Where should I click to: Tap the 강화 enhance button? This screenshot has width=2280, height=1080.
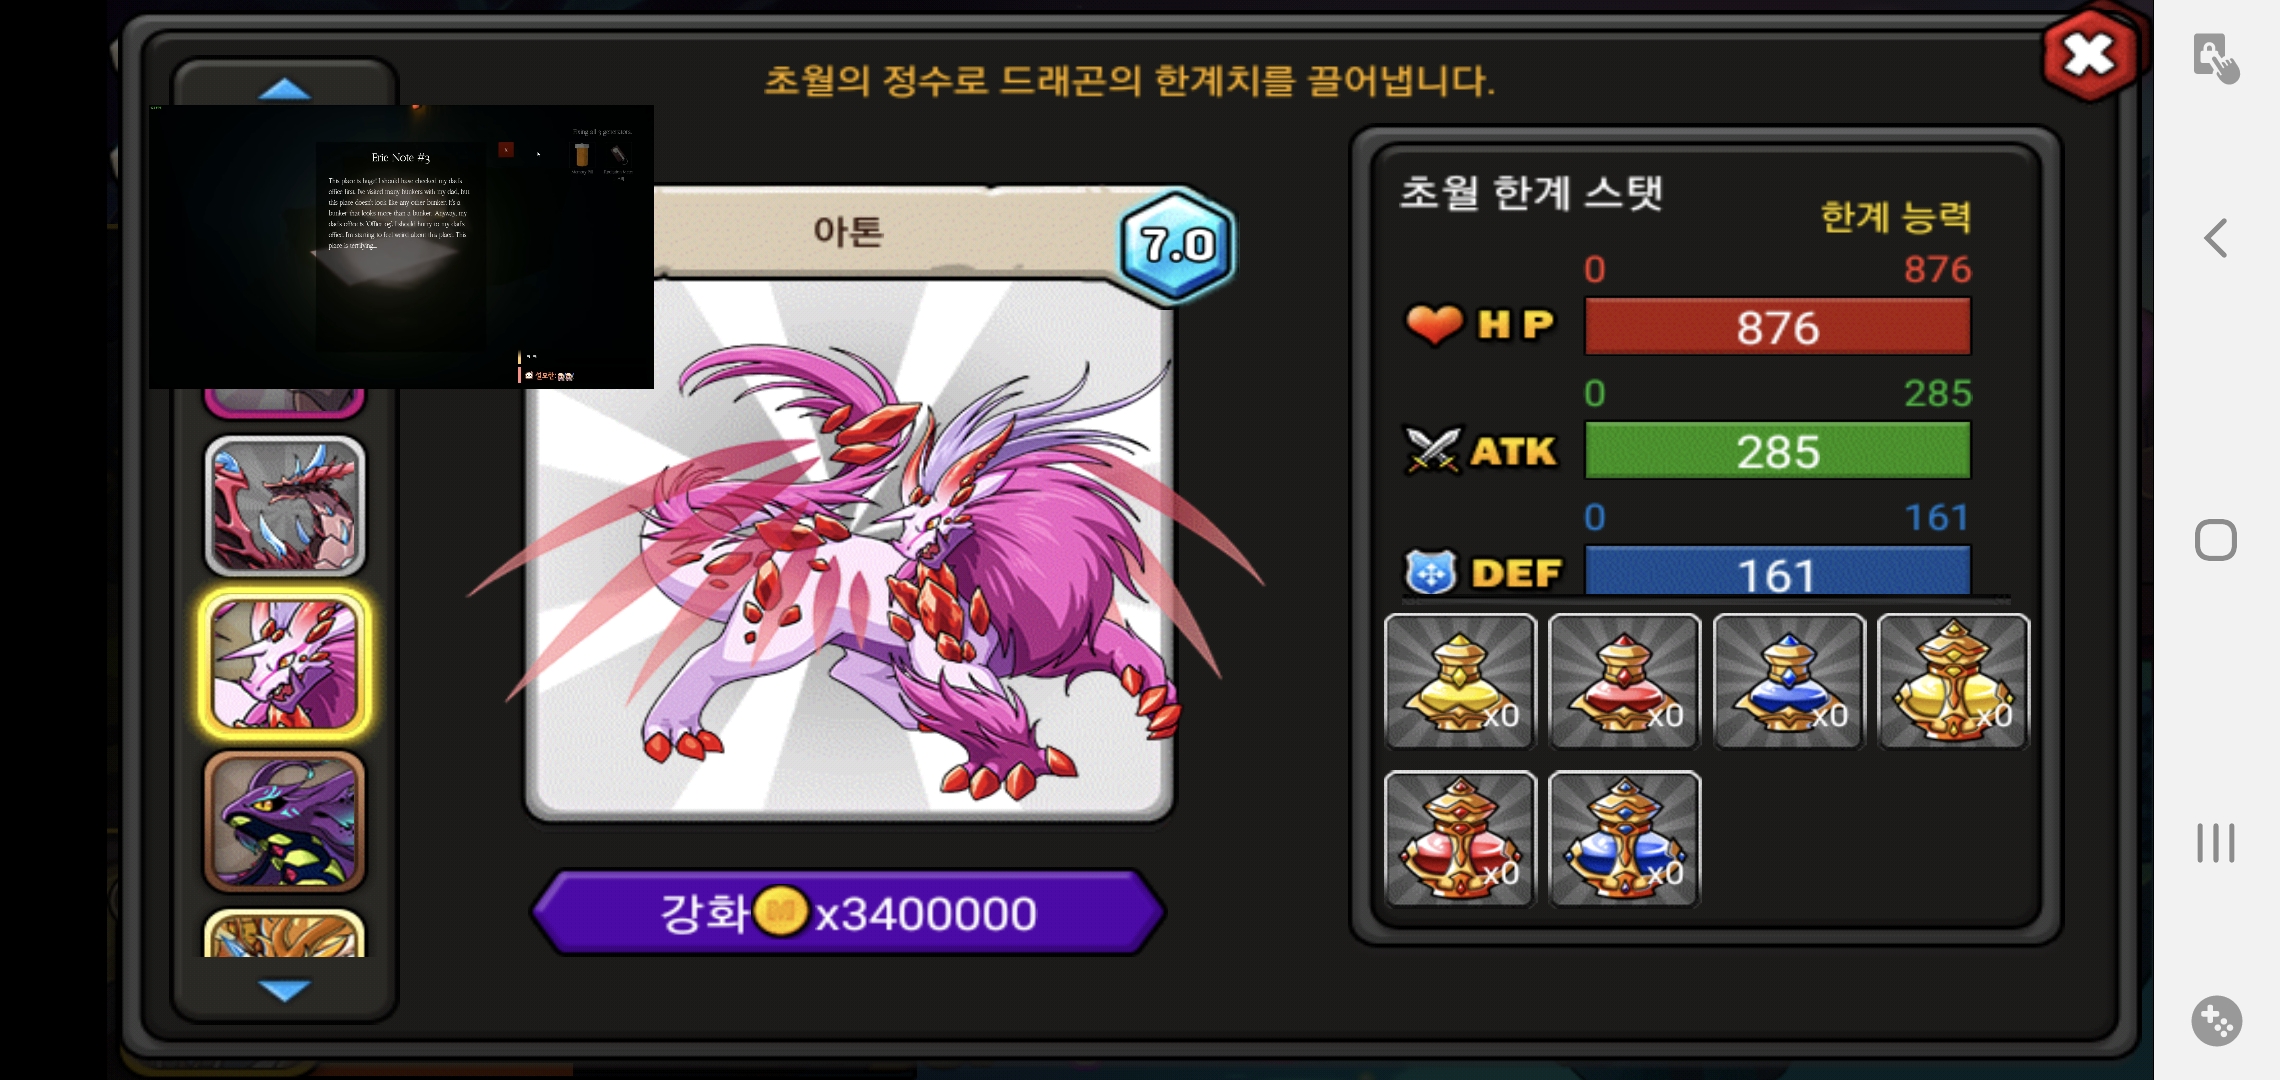[x=848, y=913]
